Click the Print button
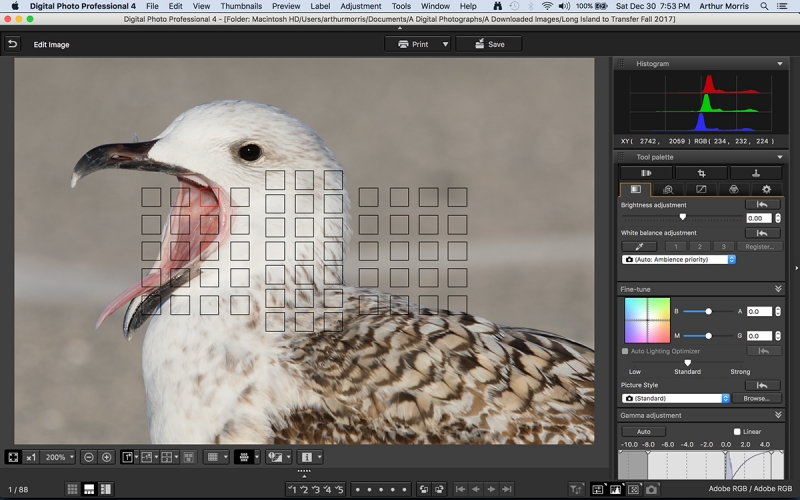The width and height of the screenshot is (800, 500). pos(412,44)
